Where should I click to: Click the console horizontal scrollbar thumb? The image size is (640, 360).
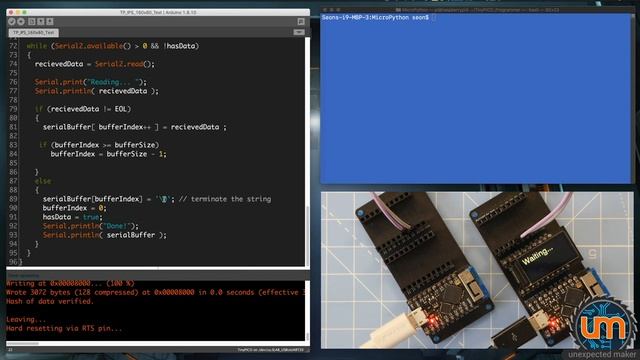click(x=23, y=344)
